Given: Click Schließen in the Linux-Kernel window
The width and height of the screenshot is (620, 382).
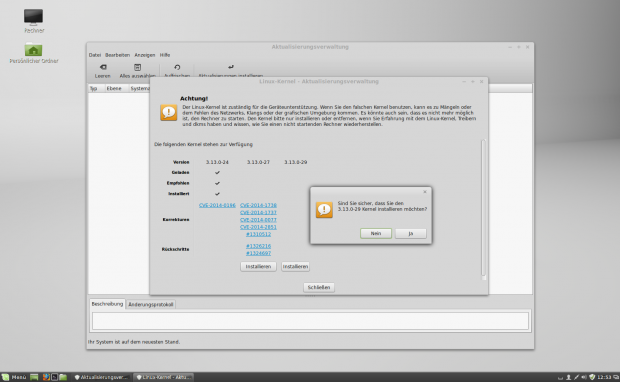Looking at the screenshot, I should (319, 287).
